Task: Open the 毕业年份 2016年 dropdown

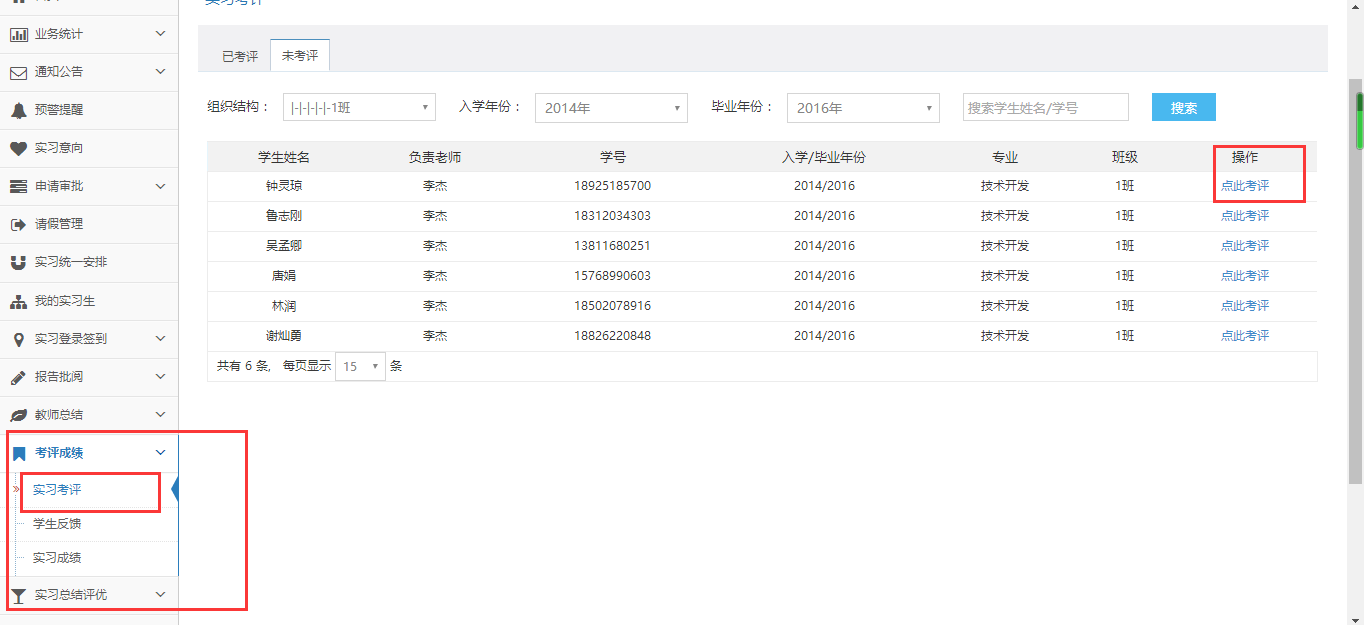Action: (863, 108)
